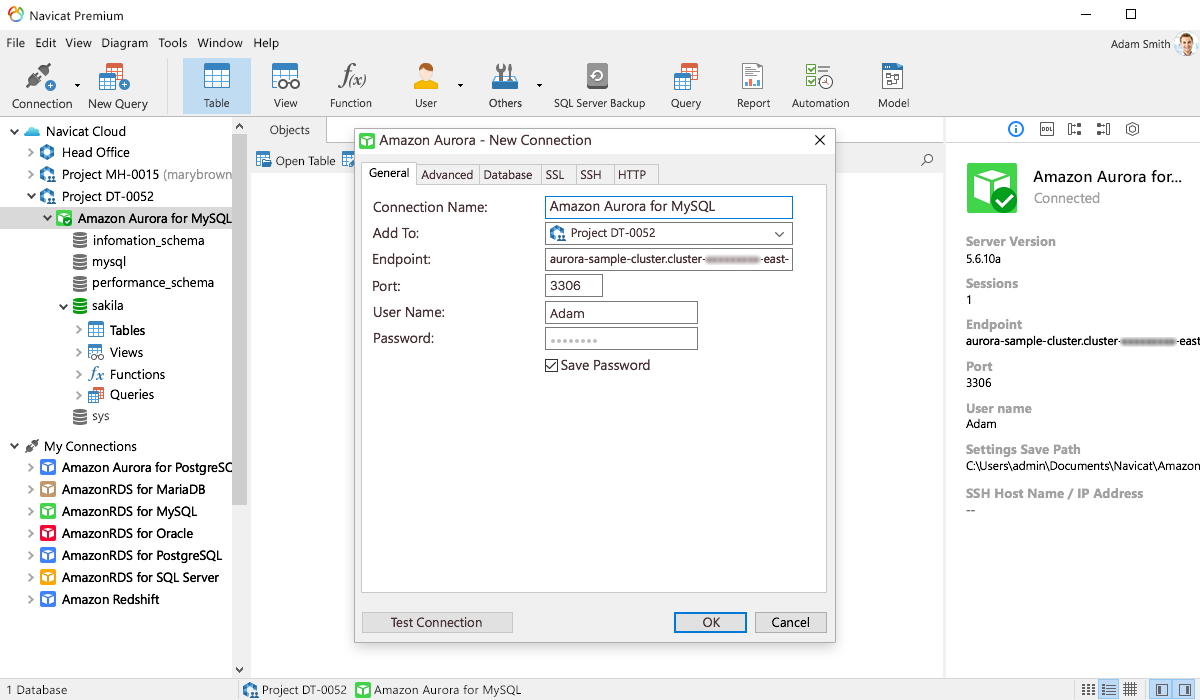
Task: Open the Add To project dropdown
Action: 669,233
